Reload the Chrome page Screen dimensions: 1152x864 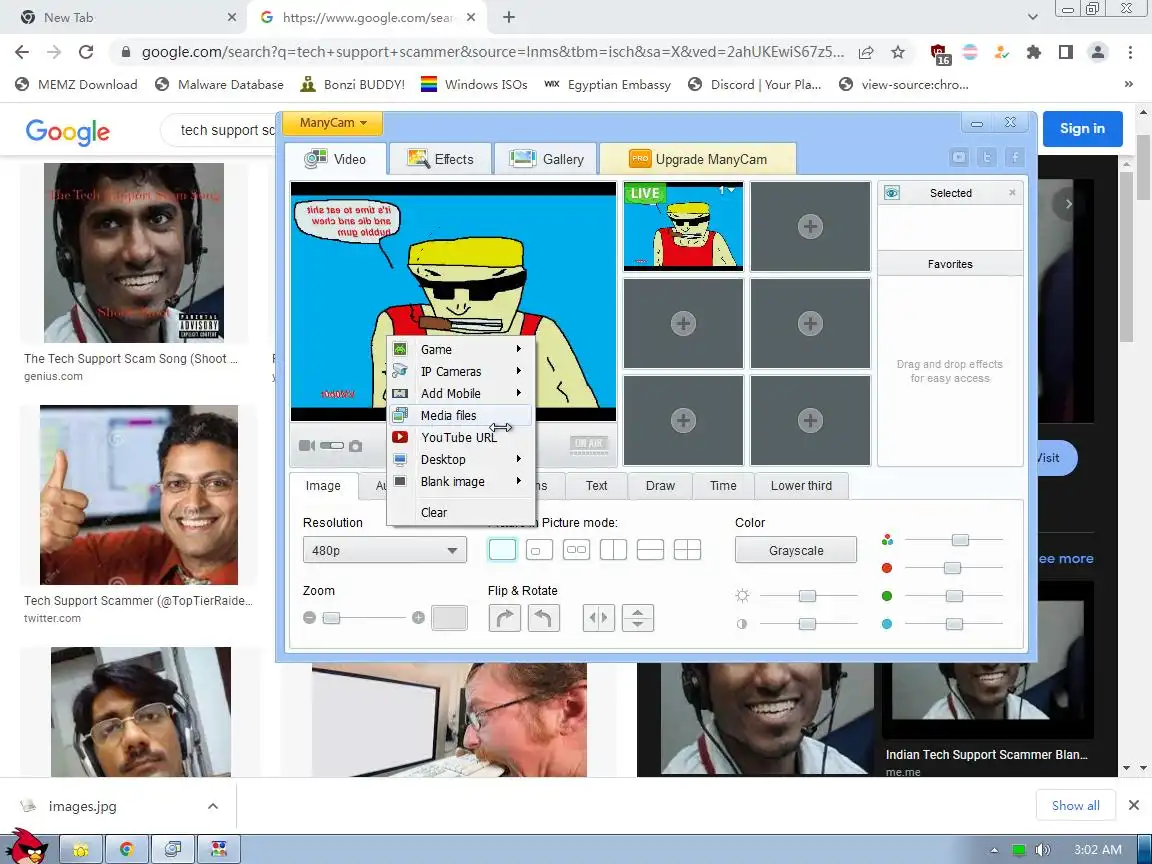coord(86,51)
